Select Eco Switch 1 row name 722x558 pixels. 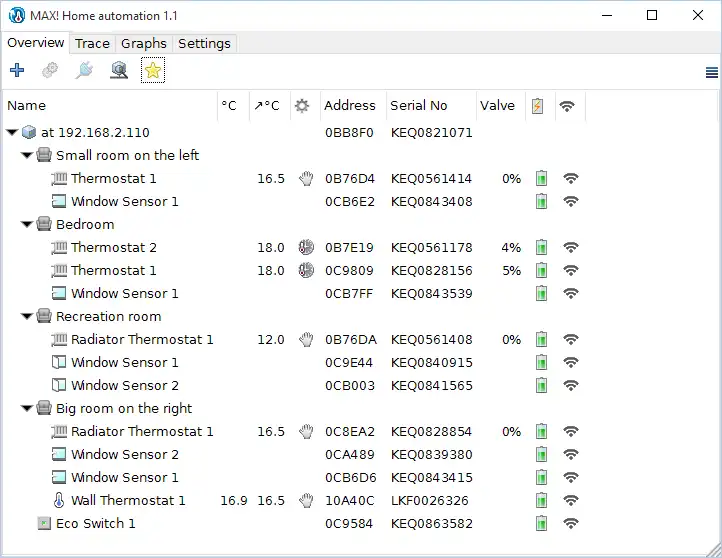click(x=96, y=523)
